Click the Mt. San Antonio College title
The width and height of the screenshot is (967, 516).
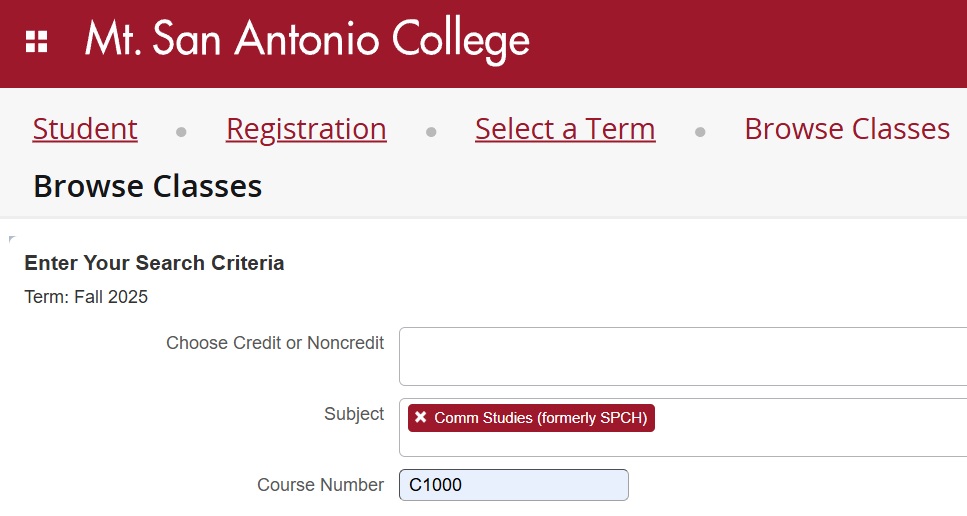click(x=307, y=41)
